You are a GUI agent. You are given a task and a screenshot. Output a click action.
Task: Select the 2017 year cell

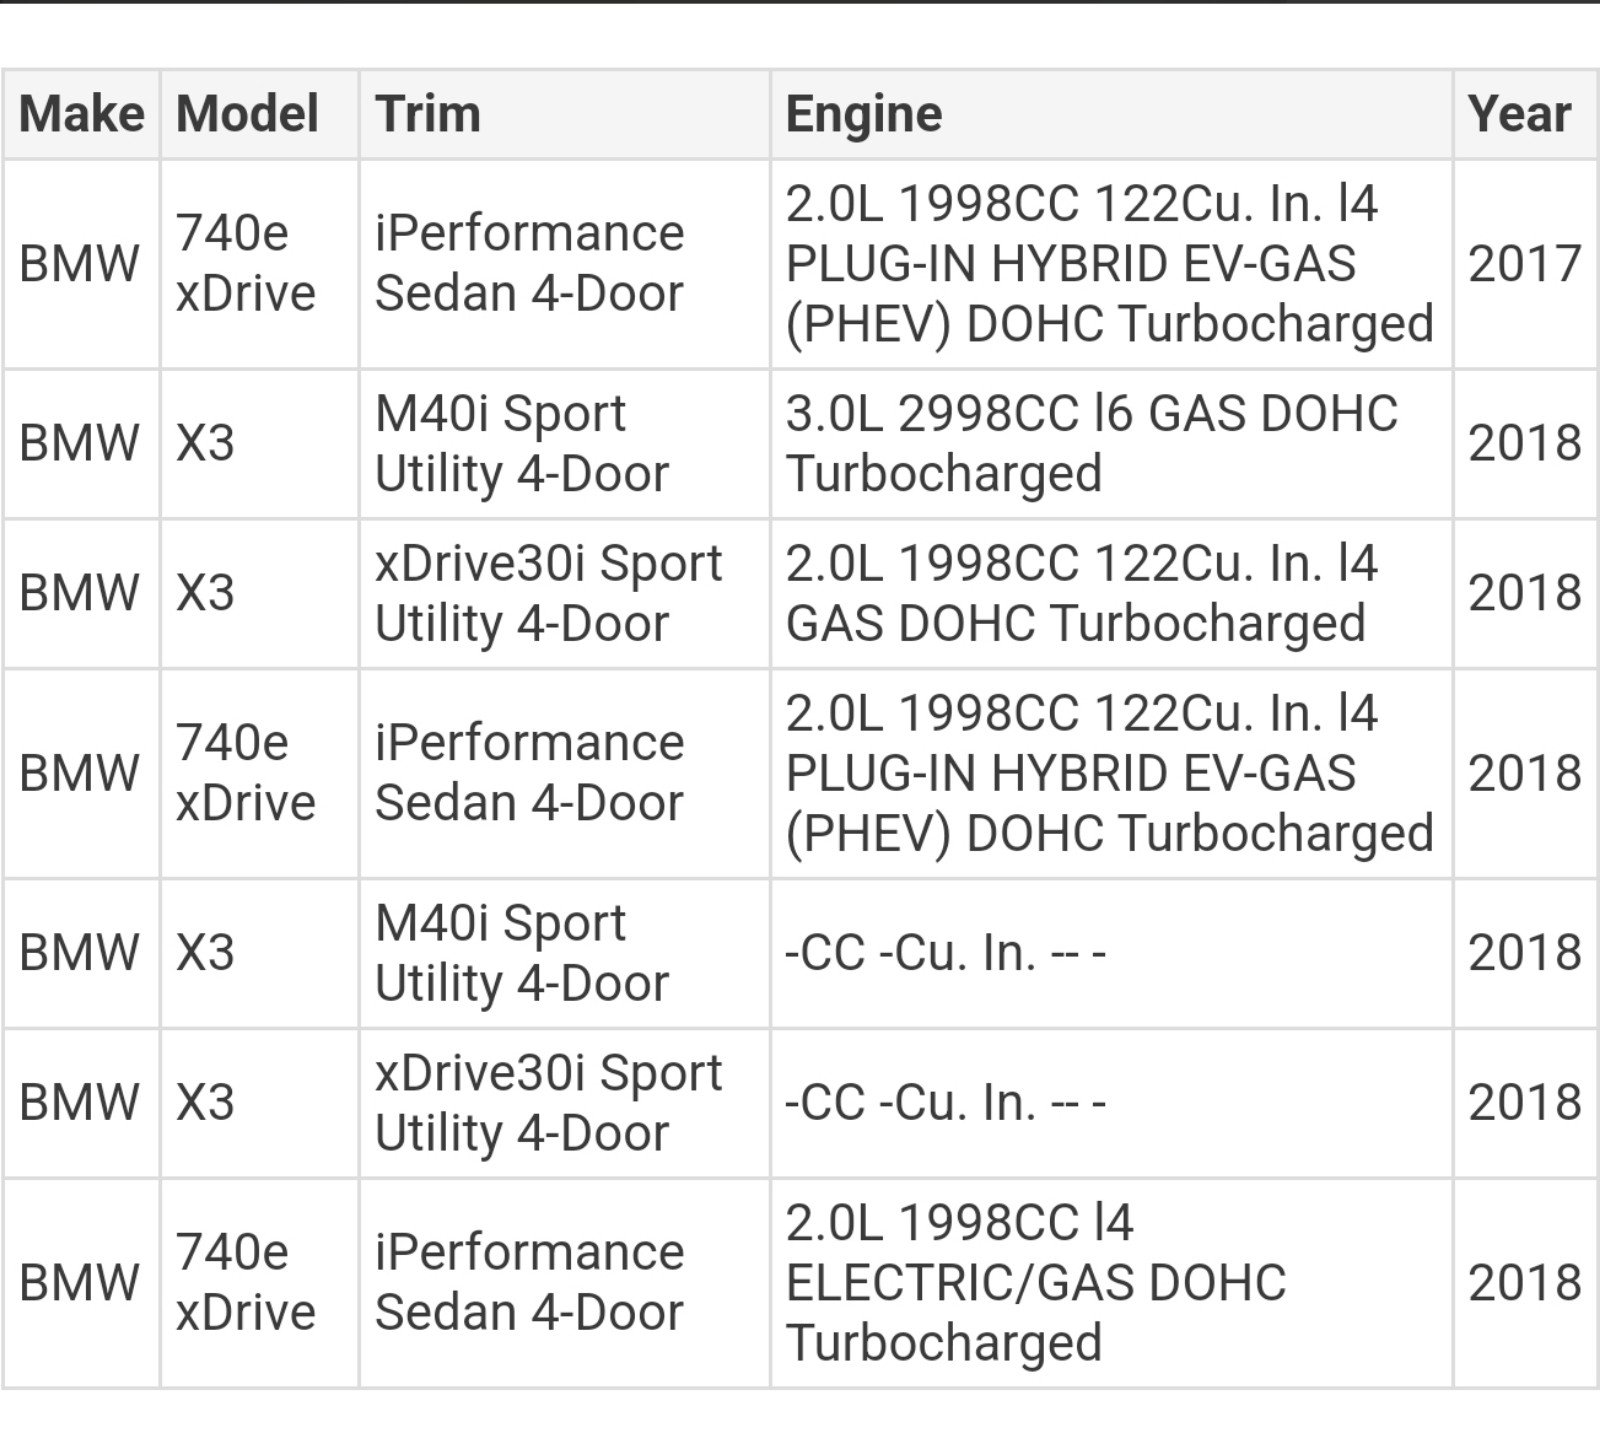coord(1525,264)
